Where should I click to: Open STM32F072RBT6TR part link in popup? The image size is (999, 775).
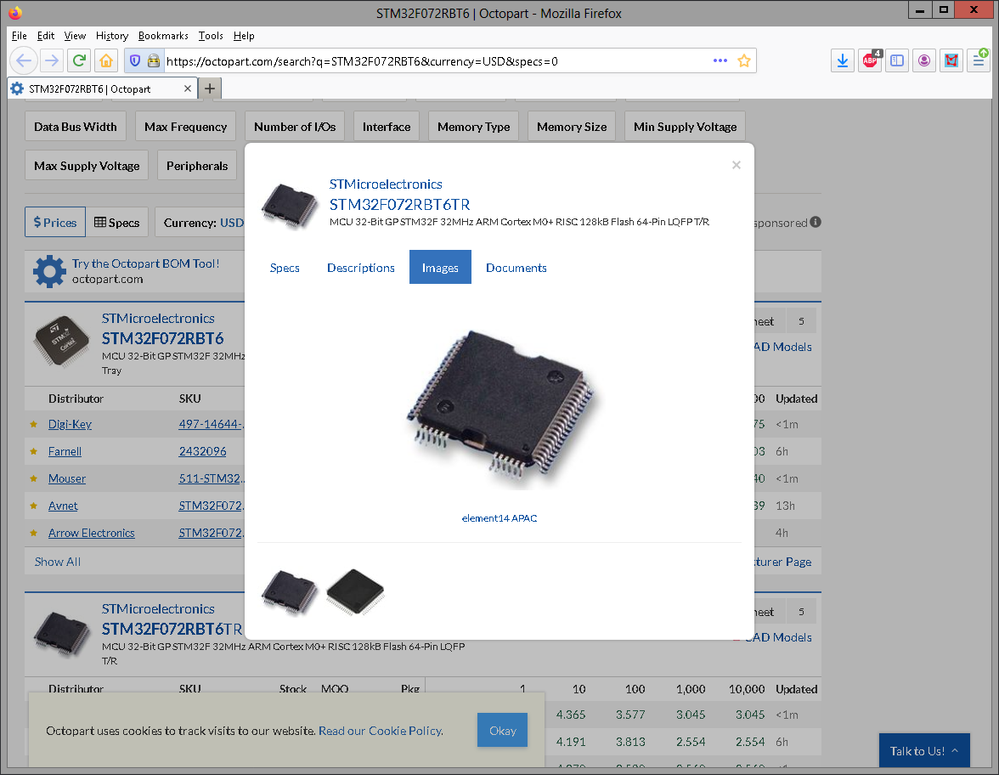[x=399, y=205]
